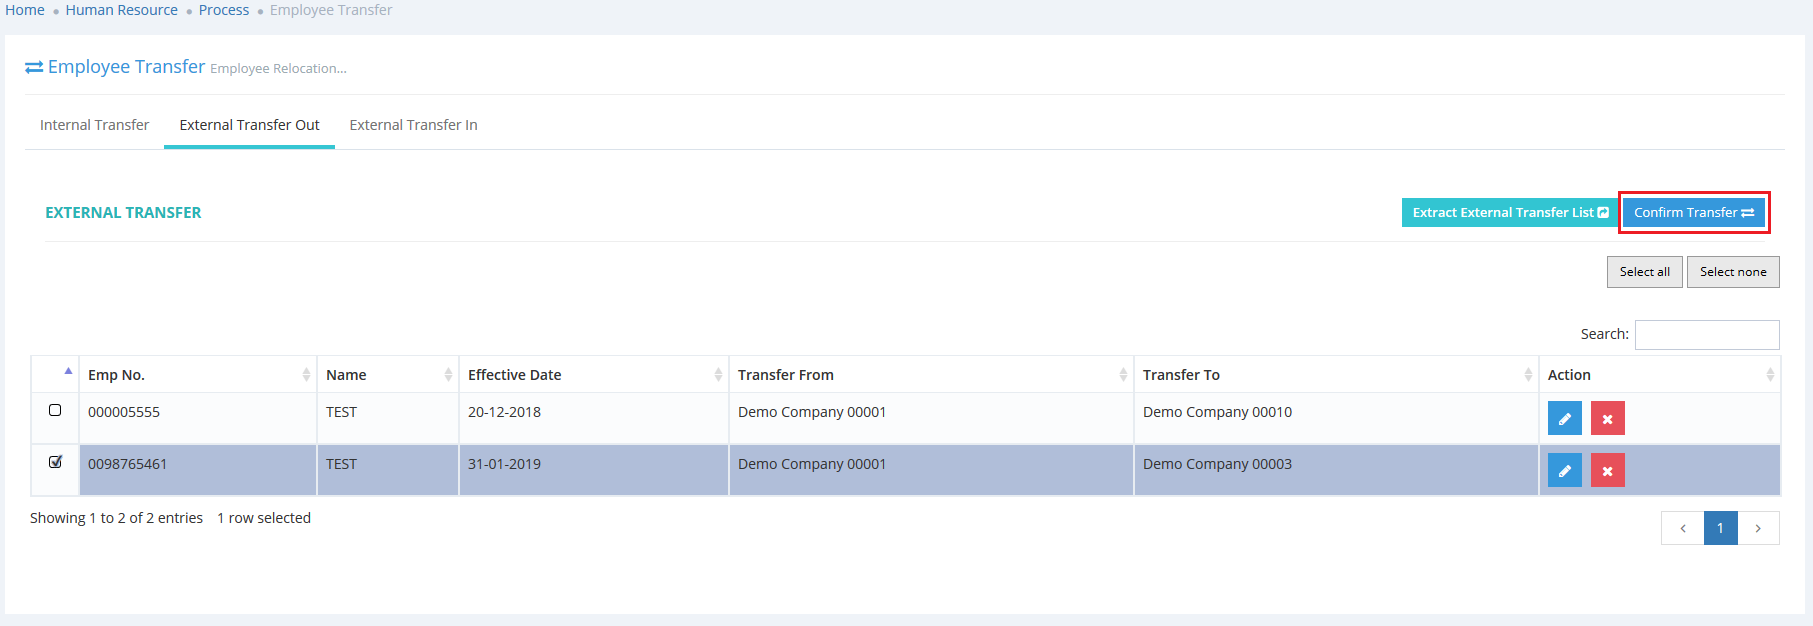Tick the checkbox for employee 000005555
The image size is (1813, 626).
55,410
